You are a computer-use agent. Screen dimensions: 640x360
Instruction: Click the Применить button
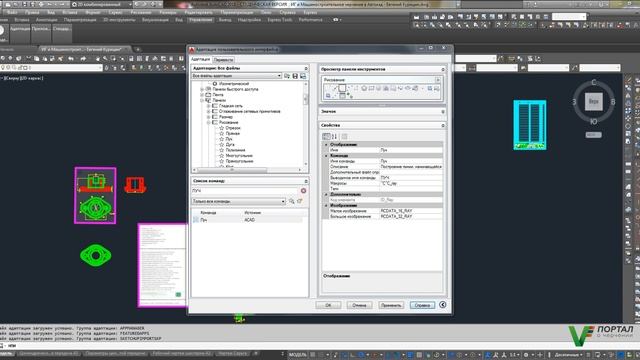[391, 305]
